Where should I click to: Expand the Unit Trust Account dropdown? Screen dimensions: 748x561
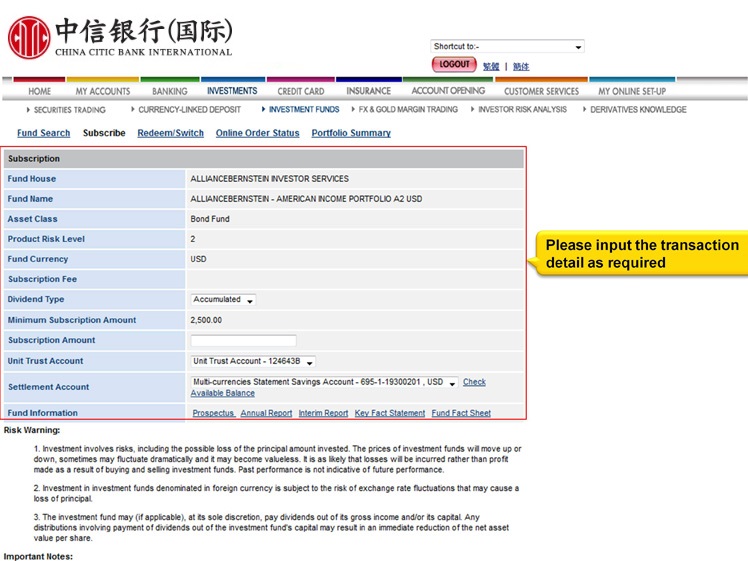[253, 362]
